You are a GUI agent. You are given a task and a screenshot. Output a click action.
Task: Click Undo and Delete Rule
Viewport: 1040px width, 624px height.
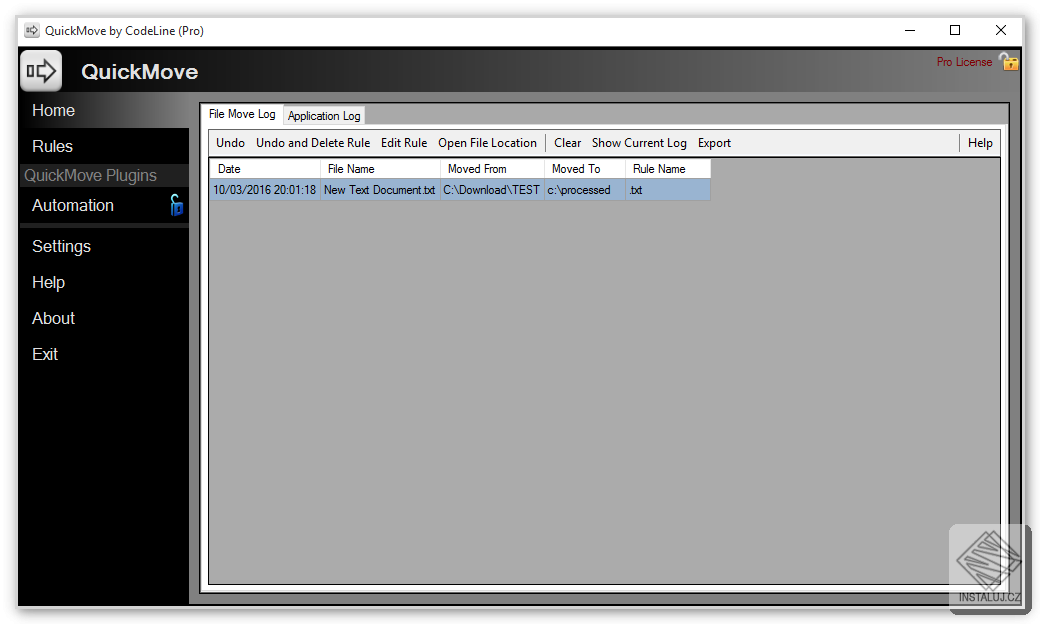pyautogui.click(x=313, y=143)
